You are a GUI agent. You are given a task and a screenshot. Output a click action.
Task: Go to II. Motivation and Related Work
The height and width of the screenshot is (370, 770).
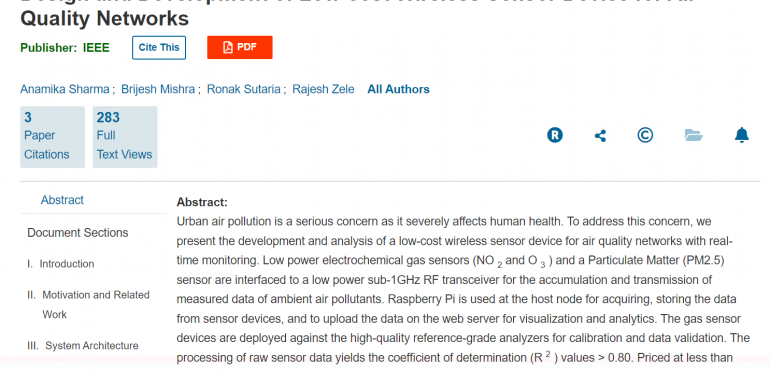point(88,305)
